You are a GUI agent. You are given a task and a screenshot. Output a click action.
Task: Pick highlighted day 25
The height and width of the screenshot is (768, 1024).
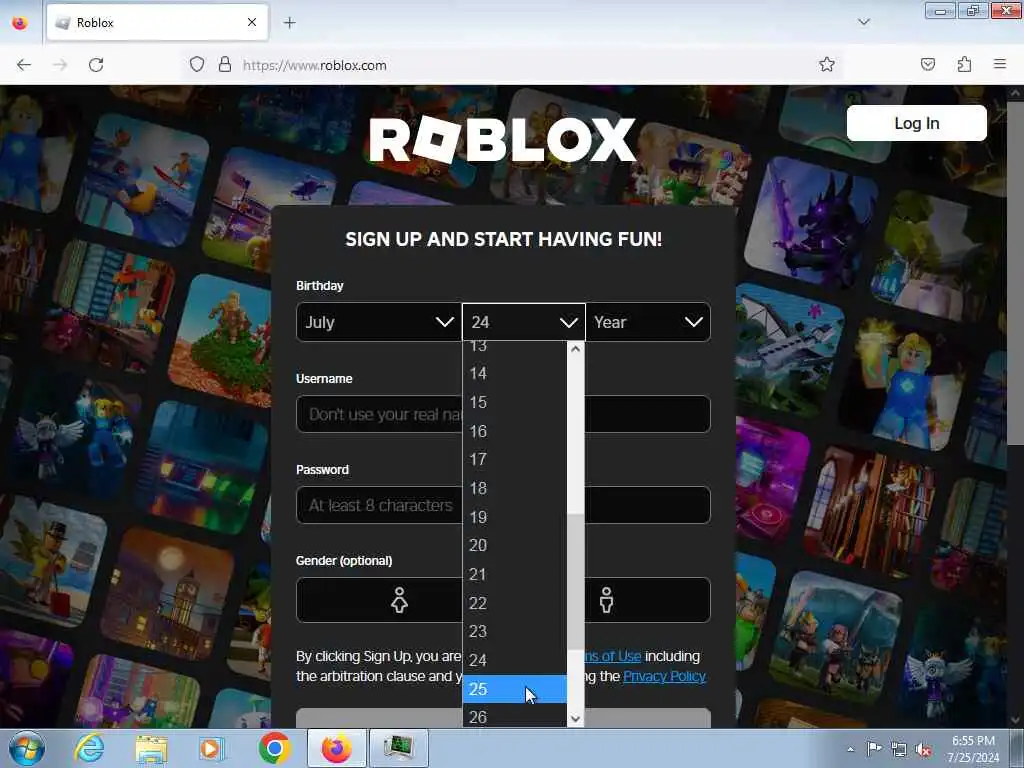coord(514,689)
